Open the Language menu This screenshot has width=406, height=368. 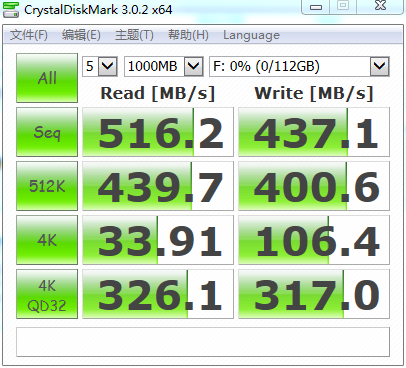(x=251, y=35)
